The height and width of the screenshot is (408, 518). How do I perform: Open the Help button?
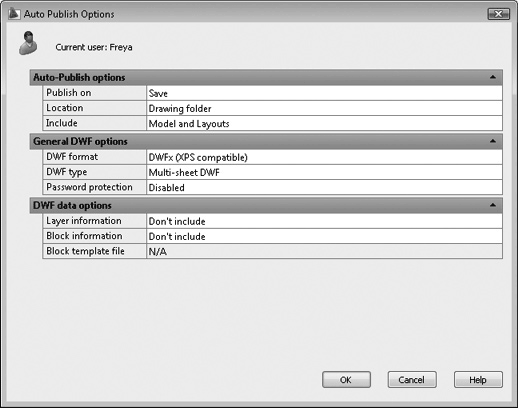pos(478,380)
